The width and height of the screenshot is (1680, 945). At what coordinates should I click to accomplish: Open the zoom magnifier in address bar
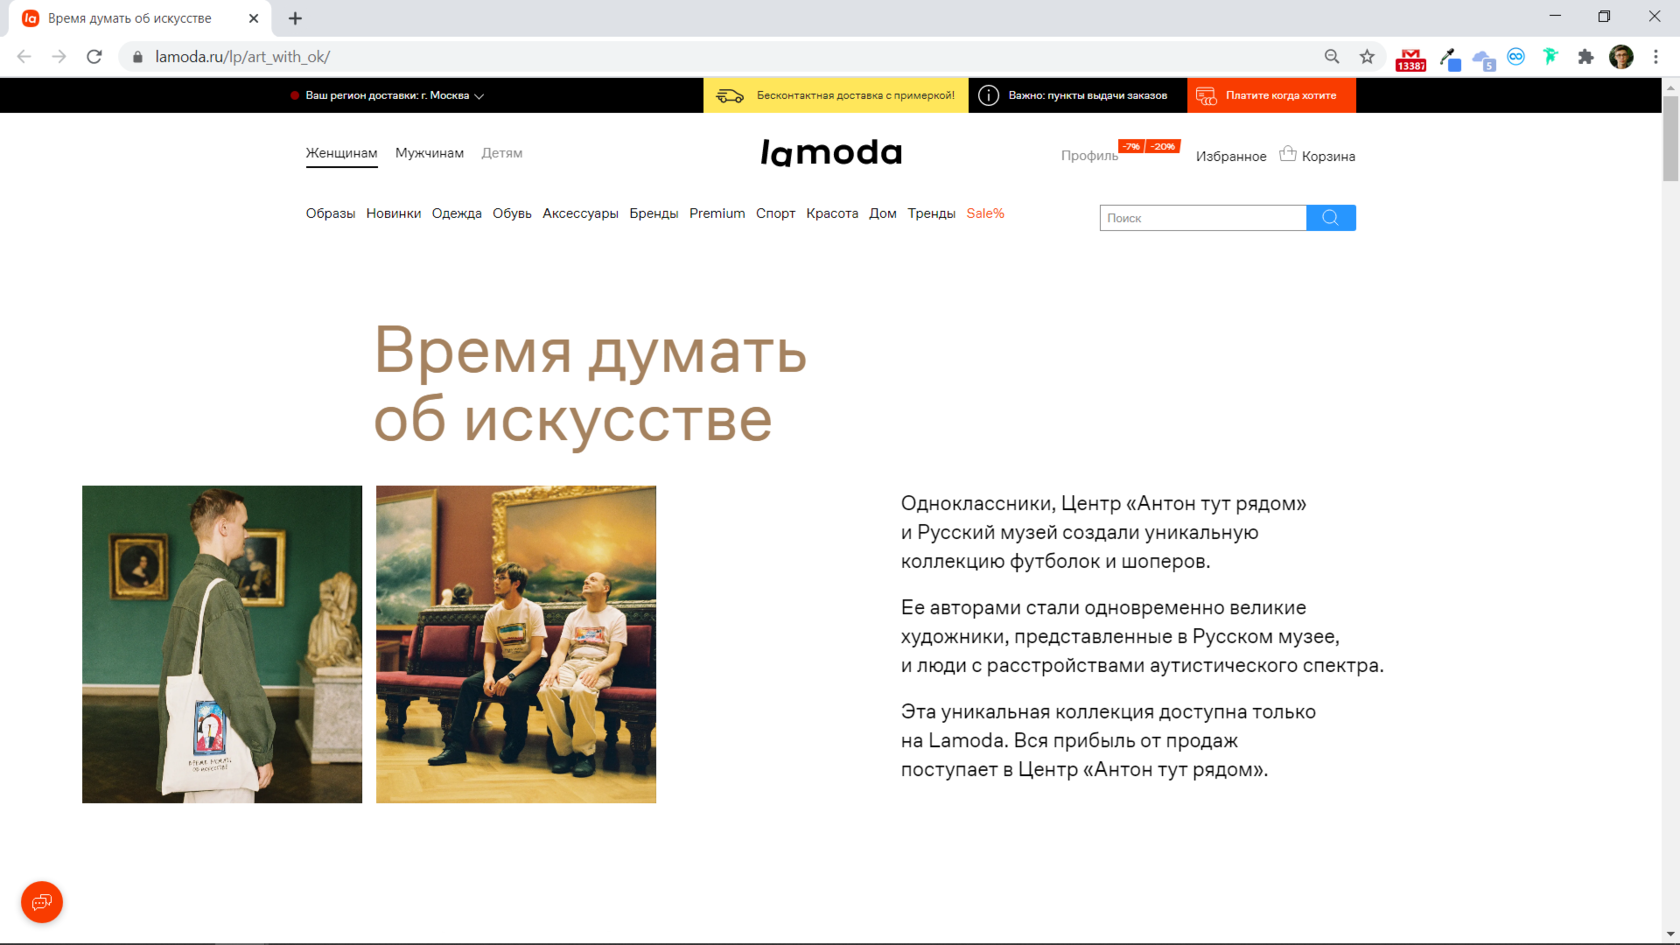click(x=1332, y=57)
